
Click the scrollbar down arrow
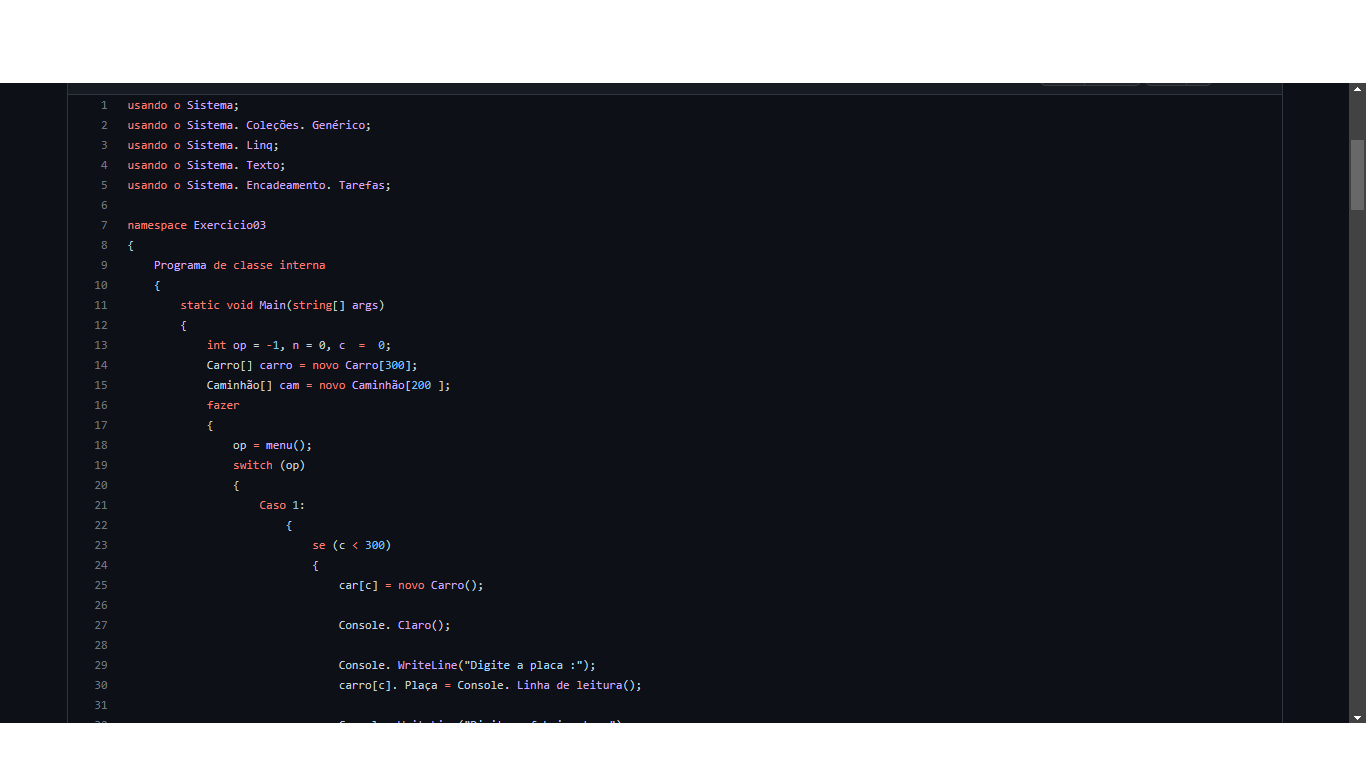tap(1357, 716)
